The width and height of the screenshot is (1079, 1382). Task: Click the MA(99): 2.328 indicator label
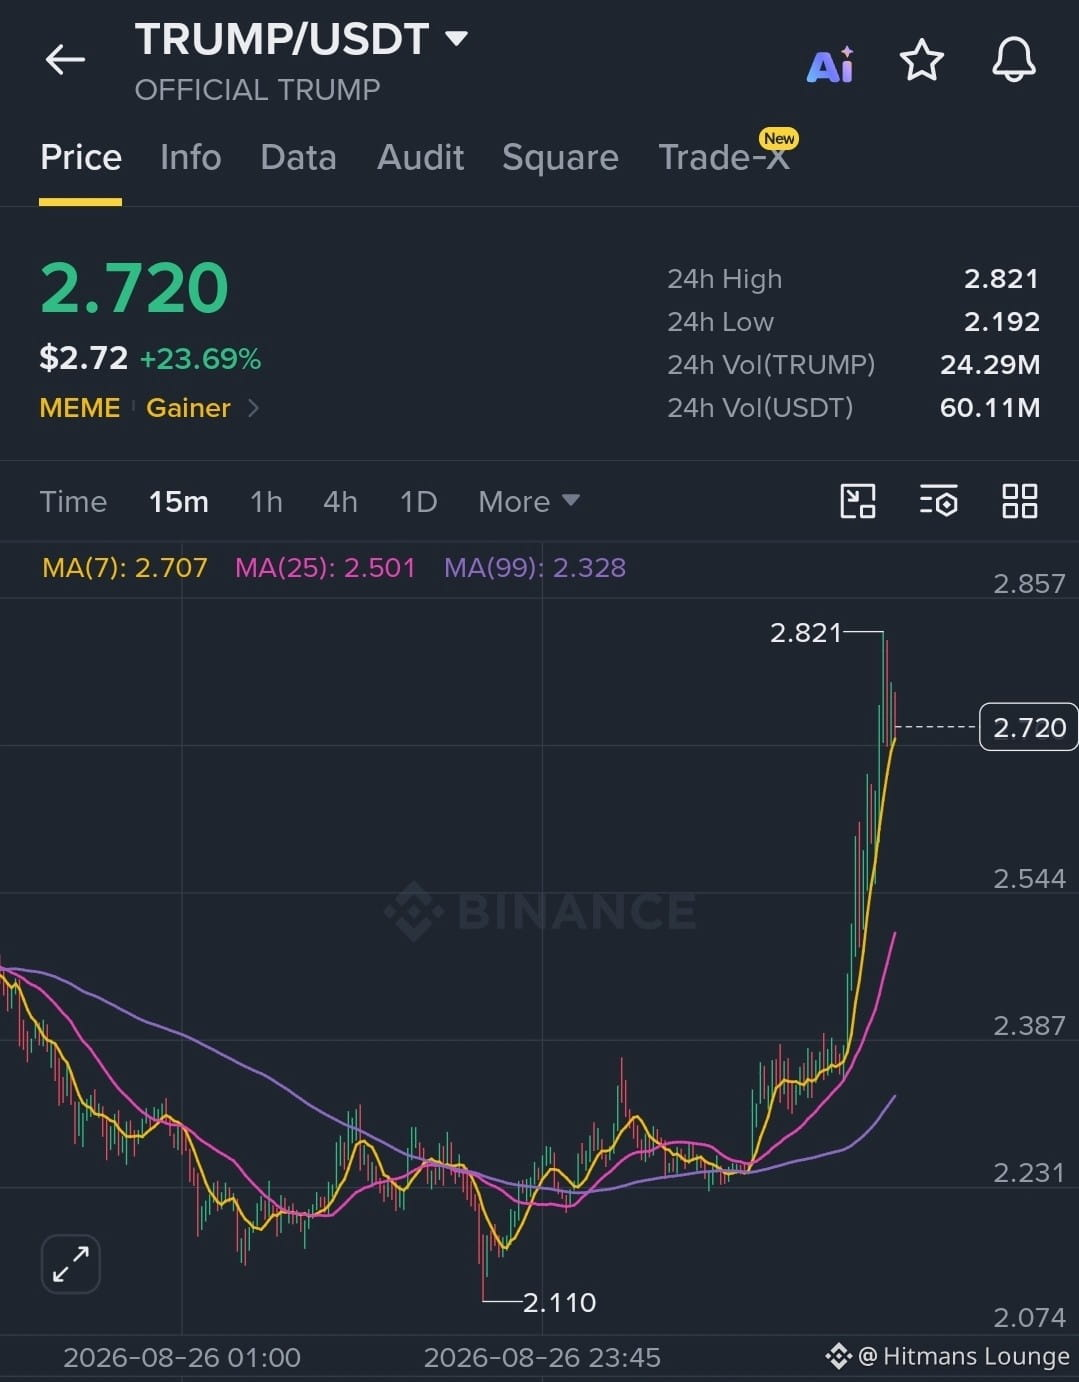pos(535,568)
